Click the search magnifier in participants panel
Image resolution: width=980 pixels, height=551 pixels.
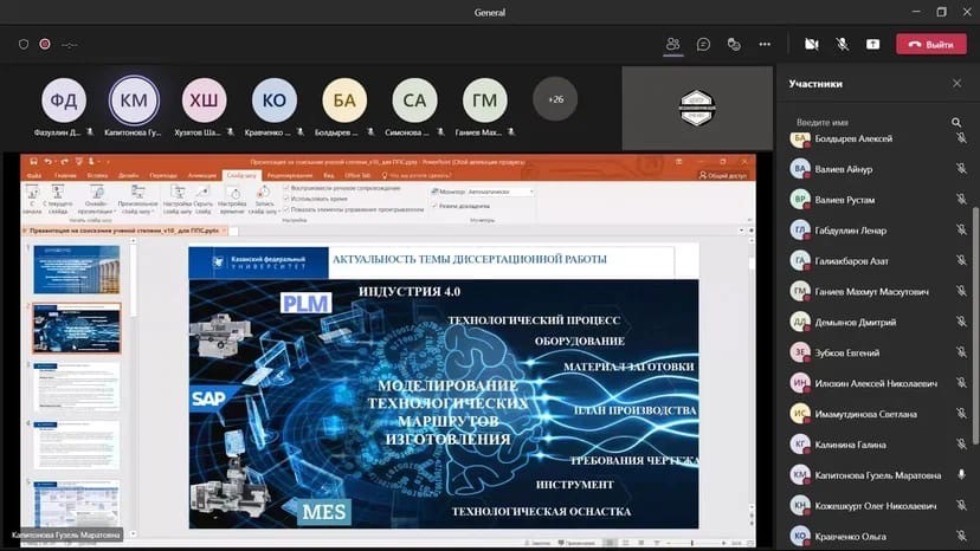click(957, 122)
